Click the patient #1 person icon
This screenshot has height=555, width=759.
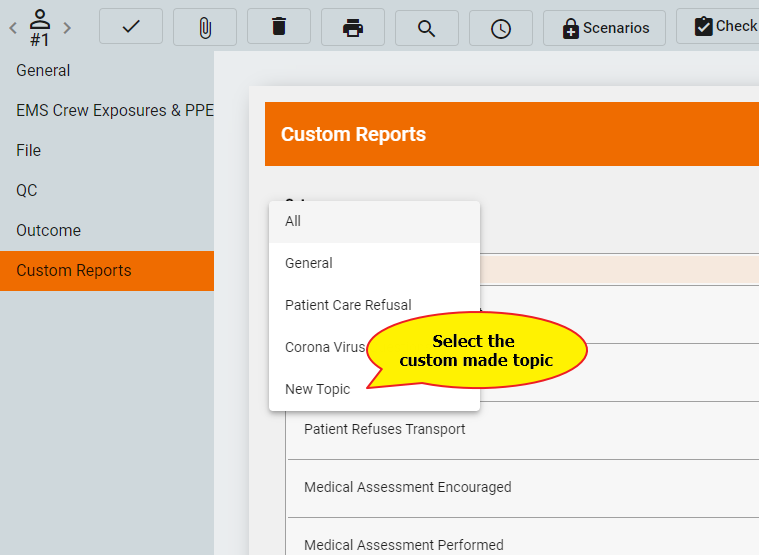click(x=40, y=27)
